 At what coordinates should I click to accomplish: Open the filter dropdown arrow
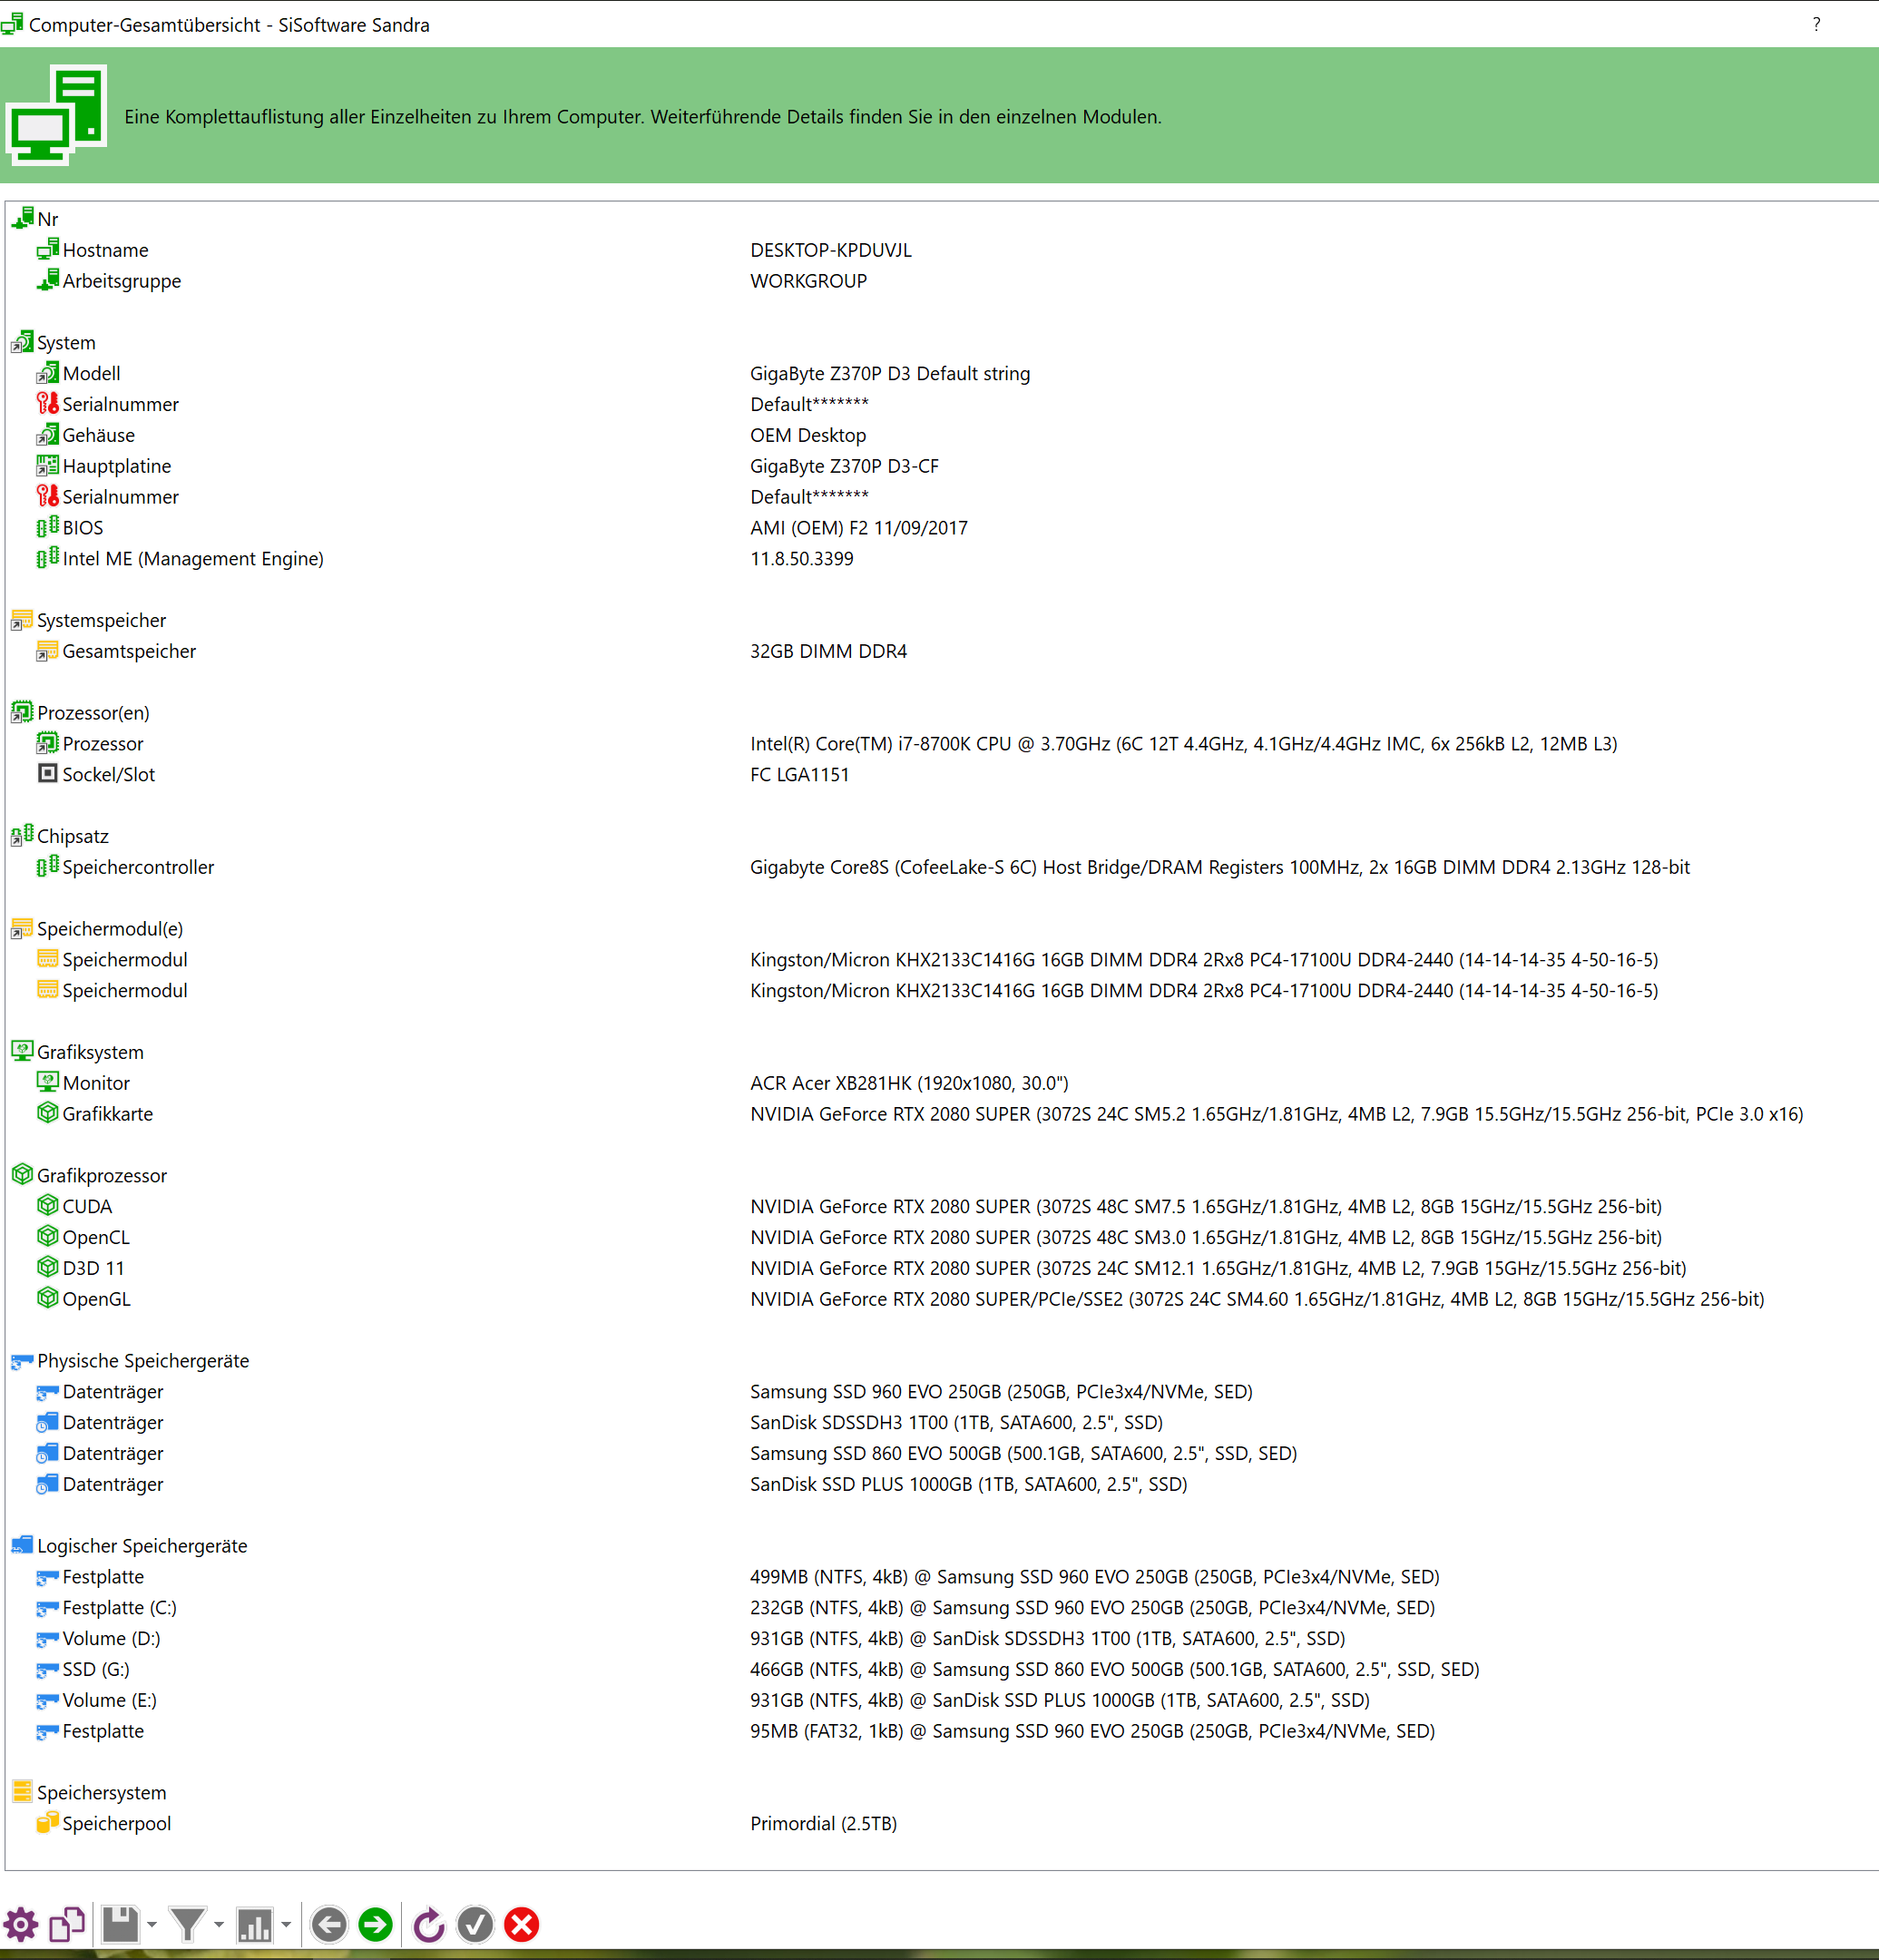click(219, 1925)
